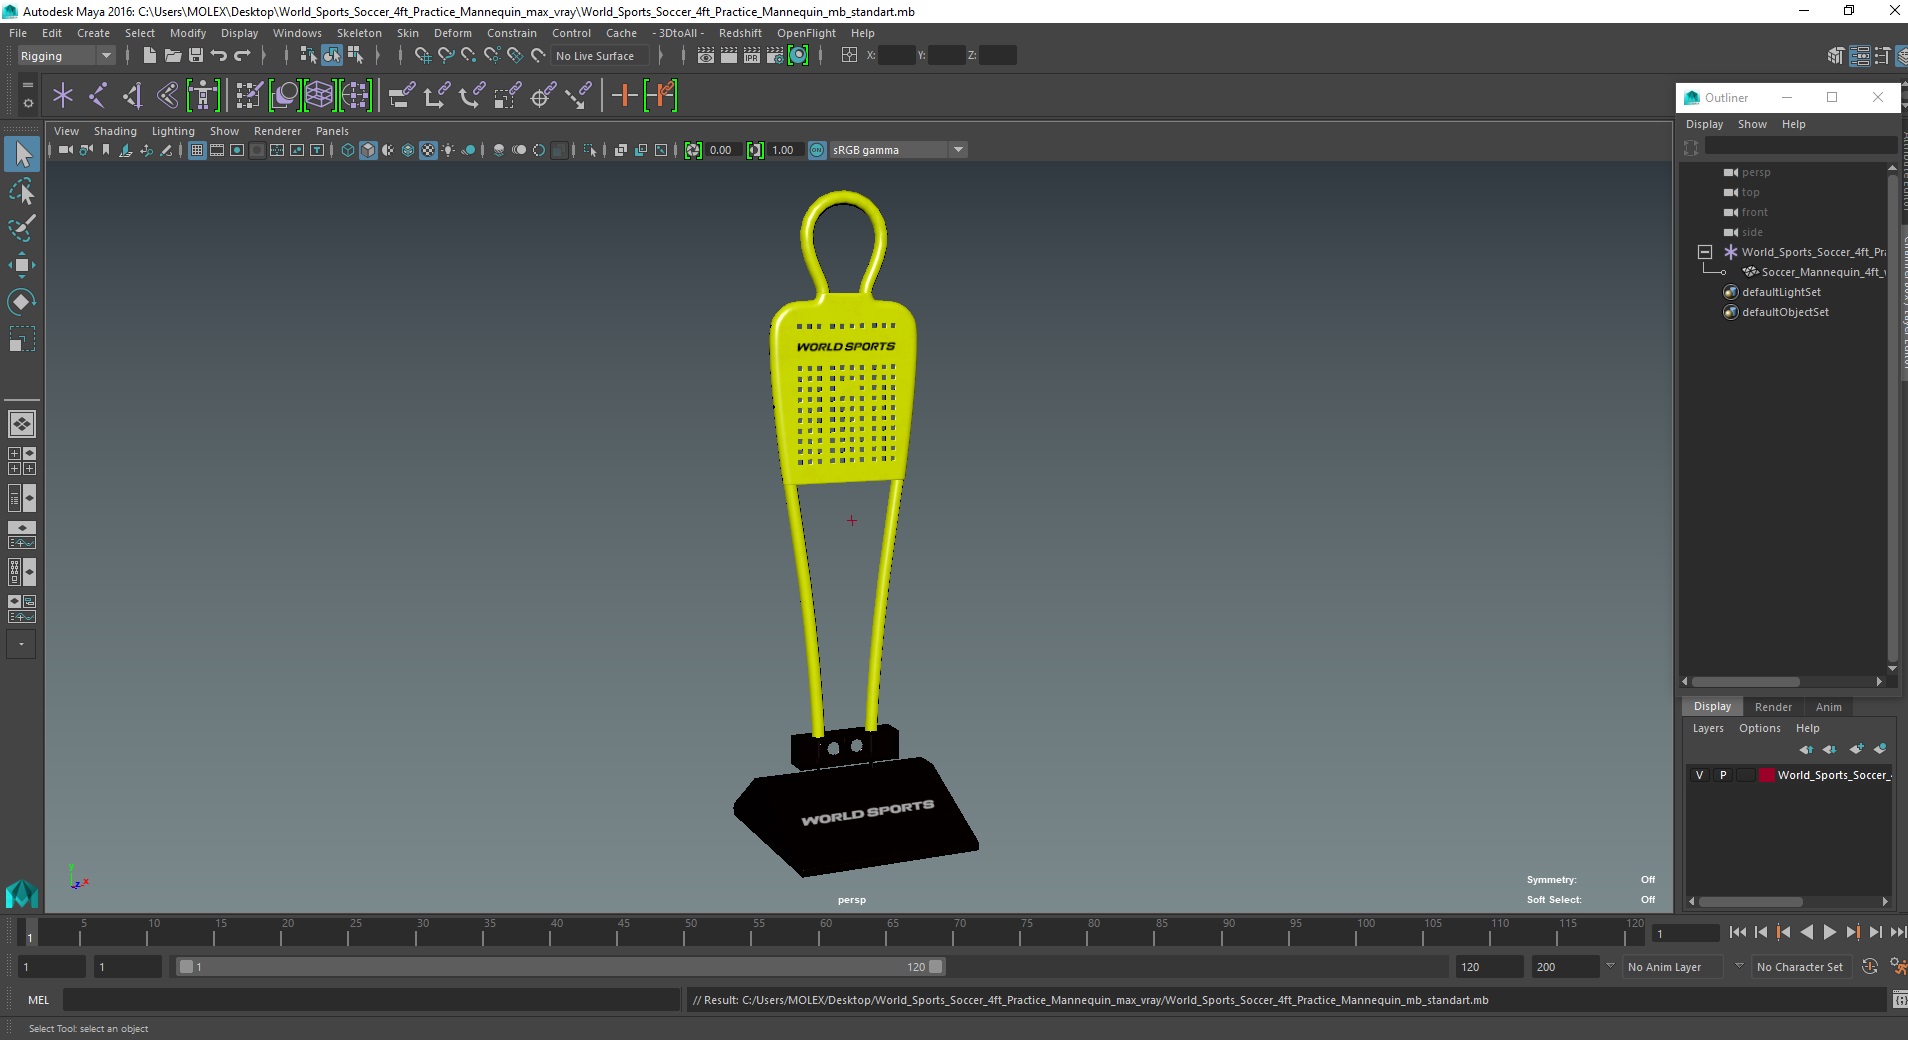Open the viewport Shading menu

point(115,131)
